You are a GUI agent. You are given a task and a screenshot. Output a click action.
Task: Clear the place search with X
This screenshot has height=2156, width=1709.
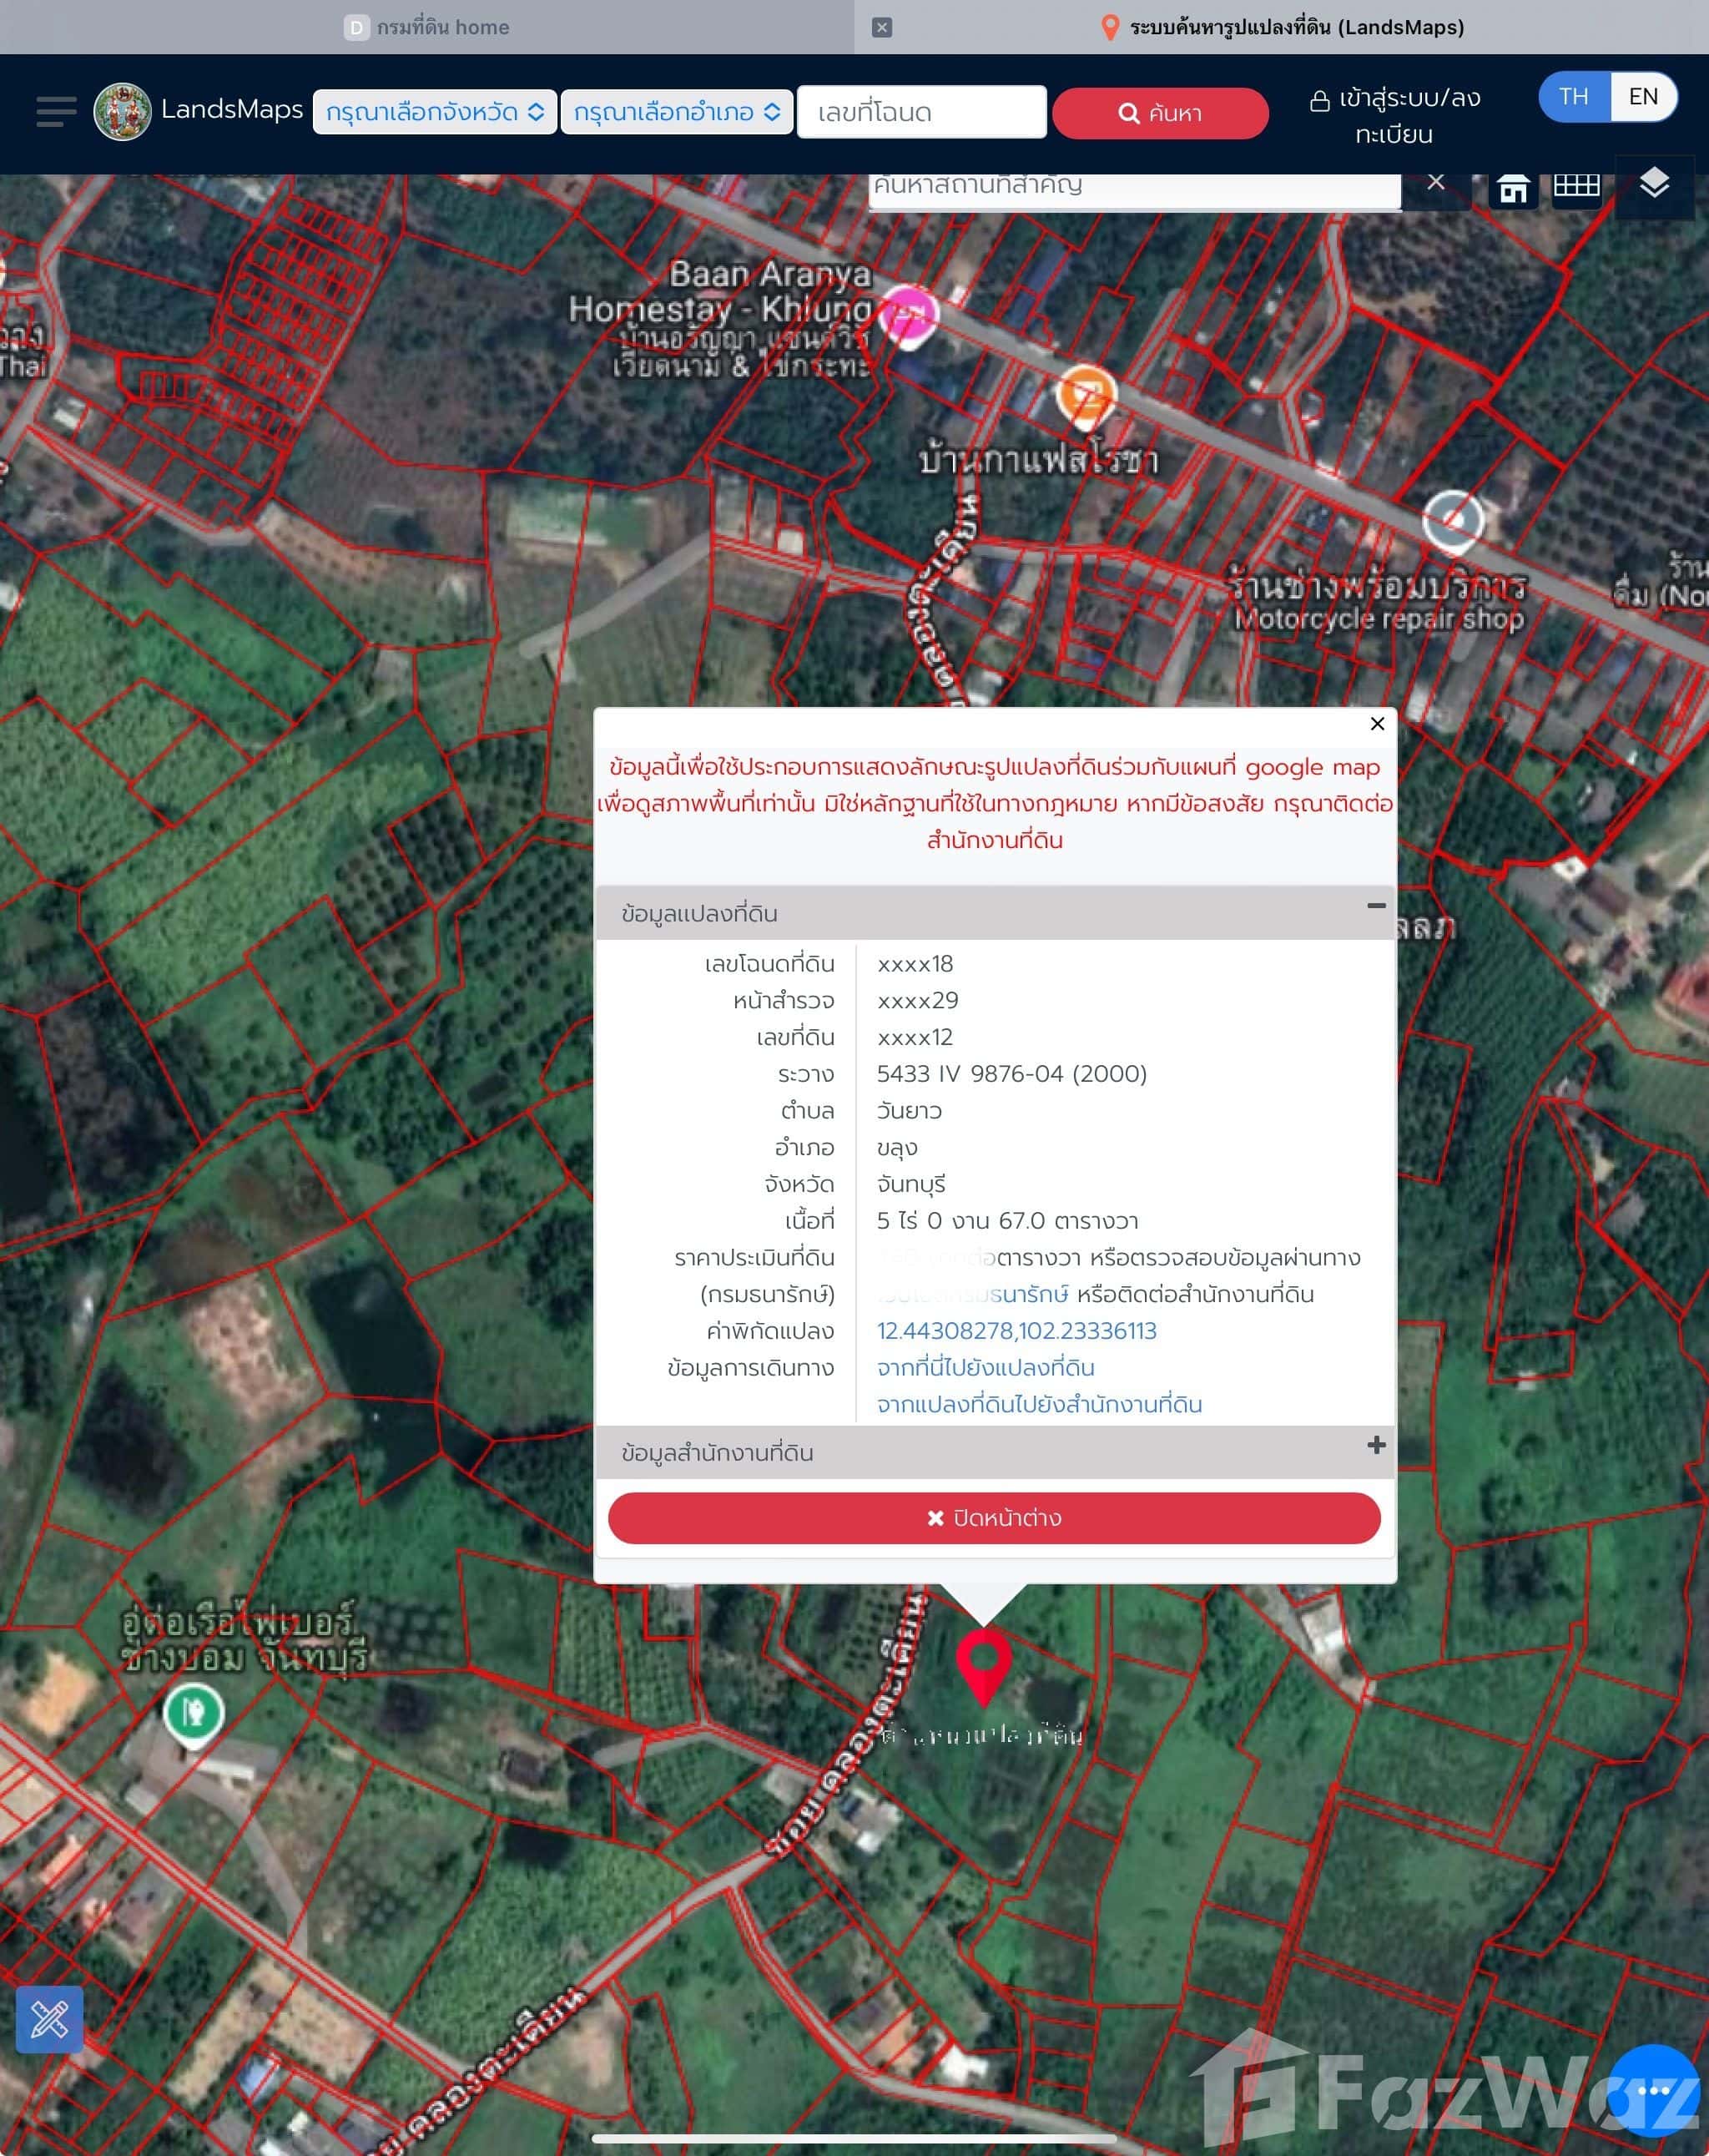1435,182
